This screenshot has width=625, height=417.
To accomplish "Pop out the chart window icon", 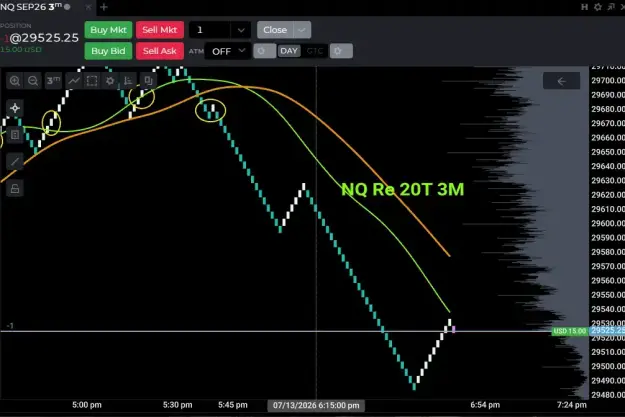I will click(611, 7).
